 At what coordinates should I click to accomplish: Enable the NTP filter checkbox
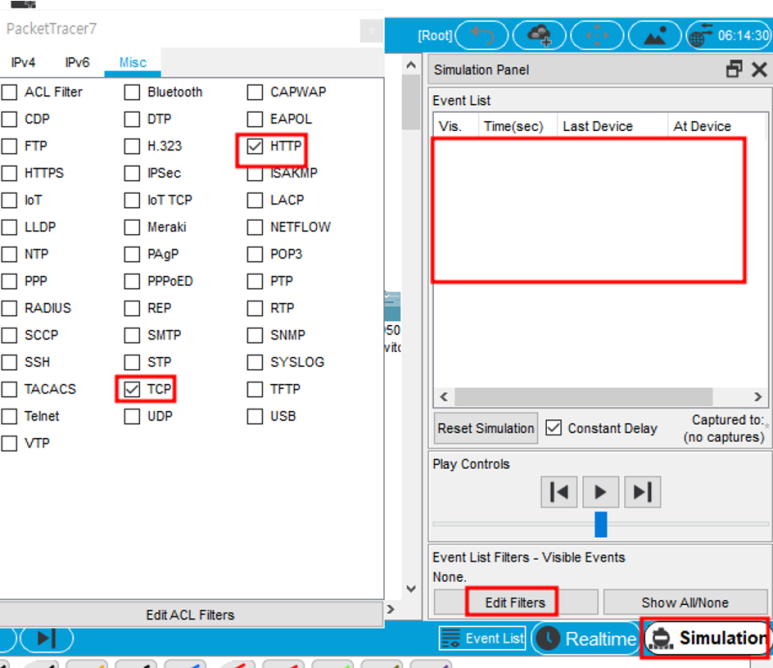click(9, 254)
